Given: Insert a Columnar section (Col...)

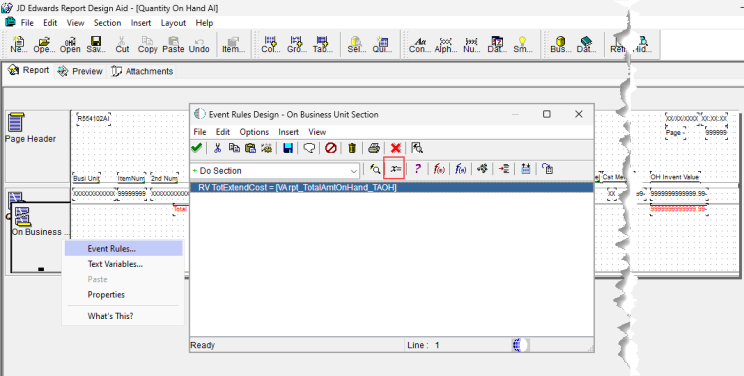Looking at the screenshot, I should [x=271, y=45].
